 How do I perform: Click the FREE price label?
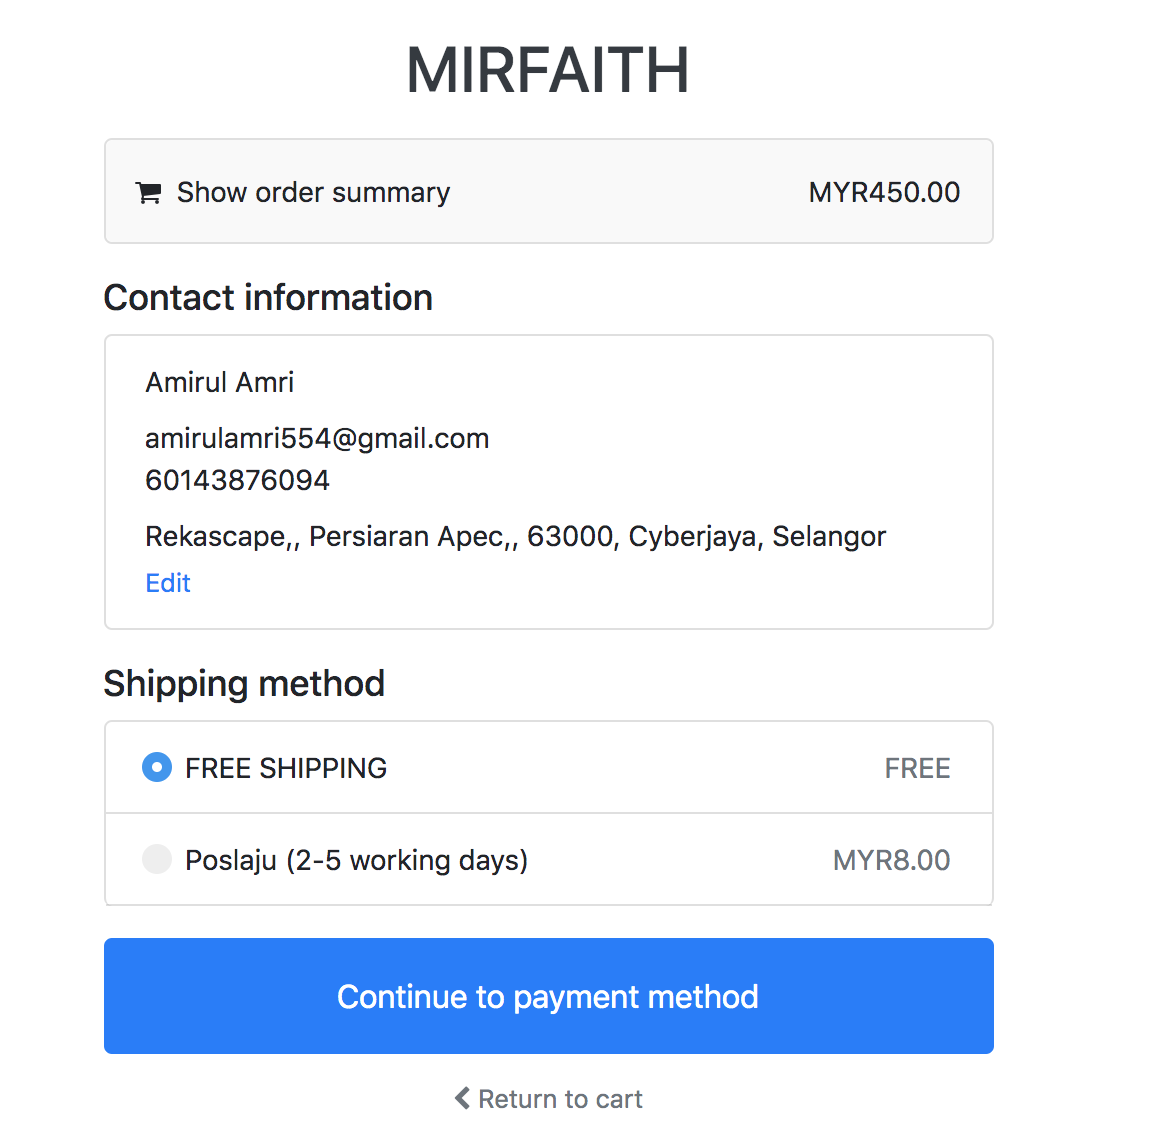(918, 768)
